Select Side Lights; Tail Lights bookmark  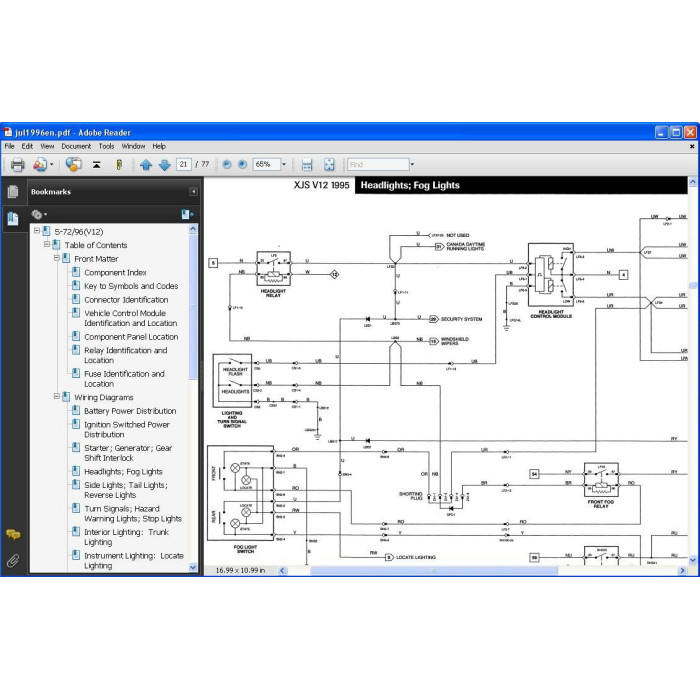coord(126,490)
